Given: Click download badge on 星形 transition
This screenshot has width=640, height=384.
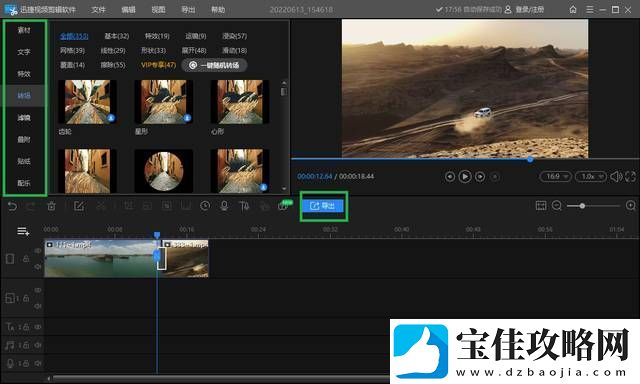Looking at the screenshot, I should [x=187, y=118].
